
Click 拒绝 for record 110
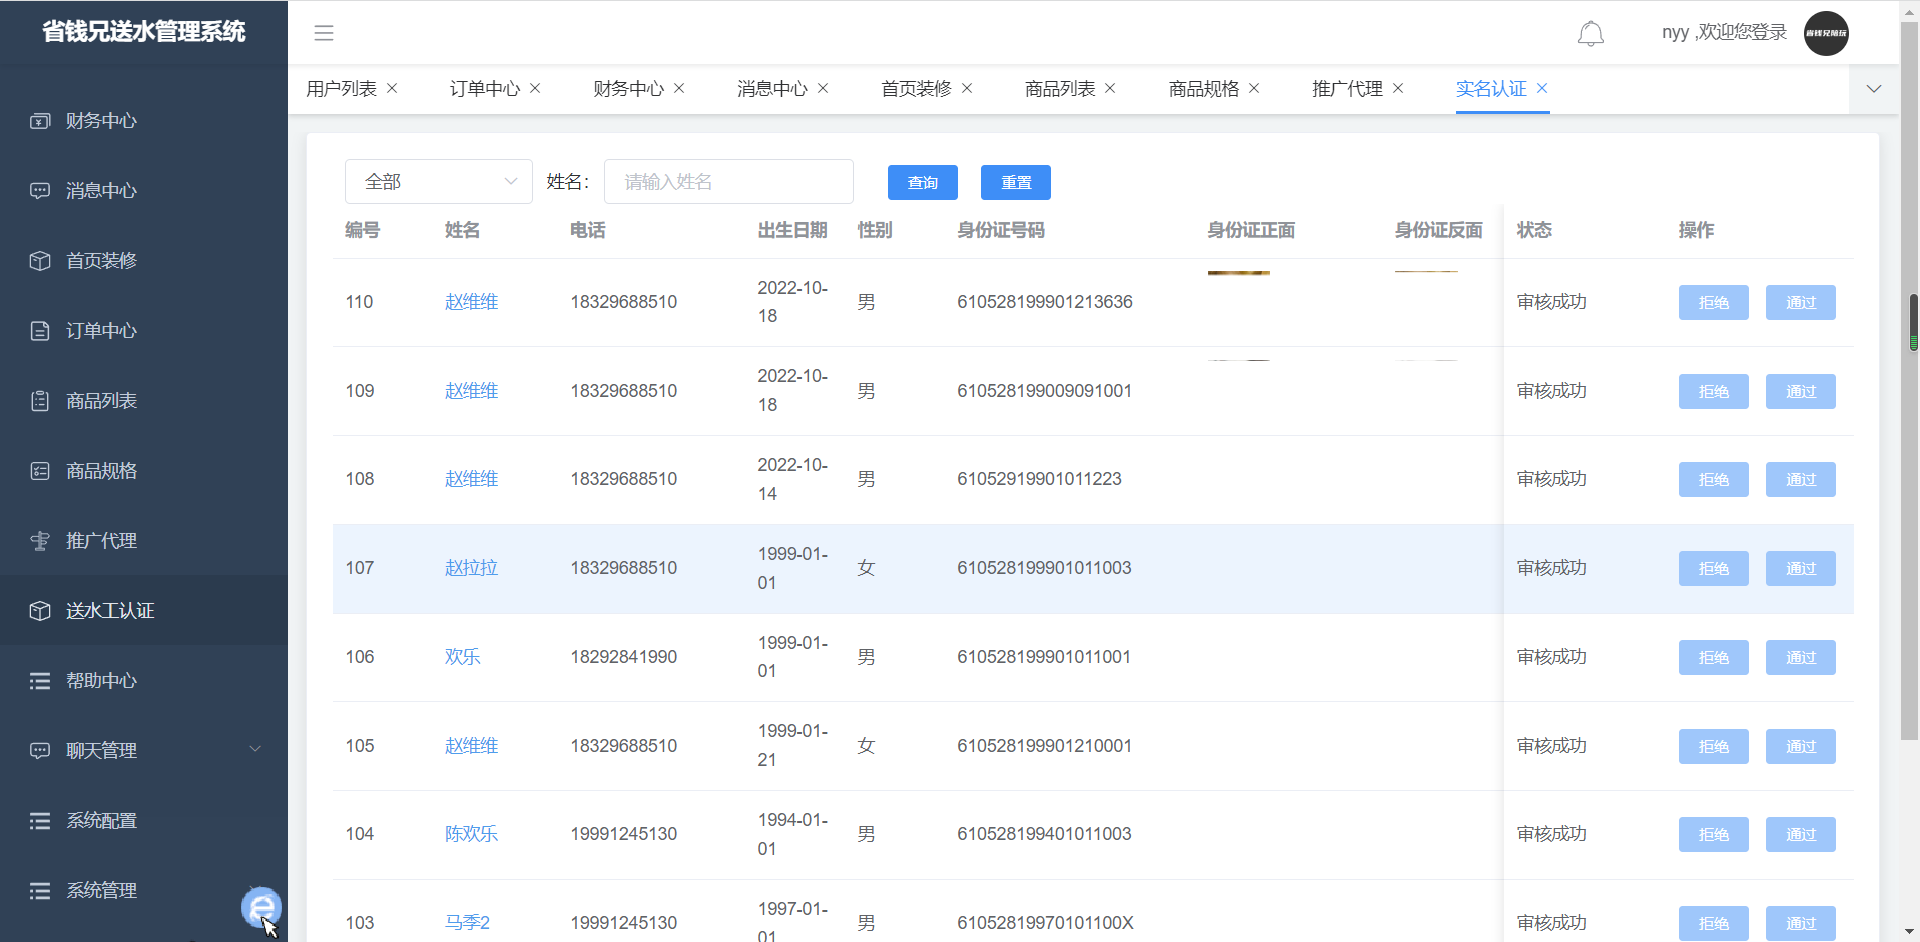[1713, 303]
